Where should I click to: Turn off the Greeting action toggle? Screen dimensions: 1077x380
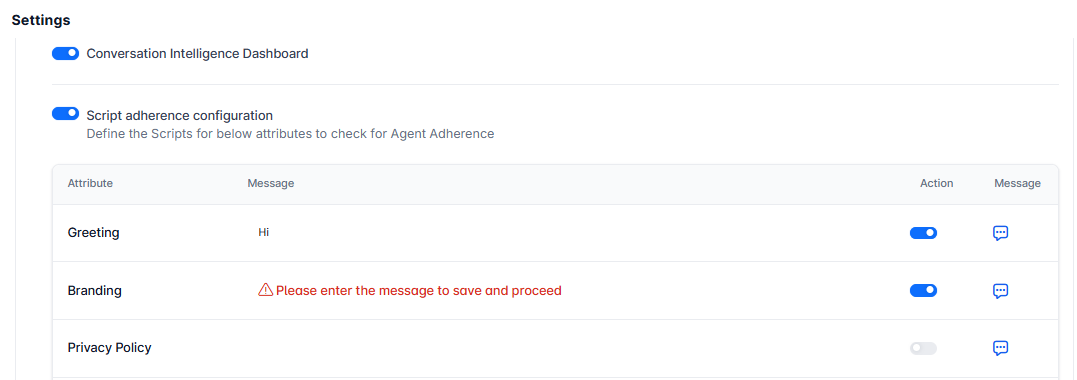923,233
